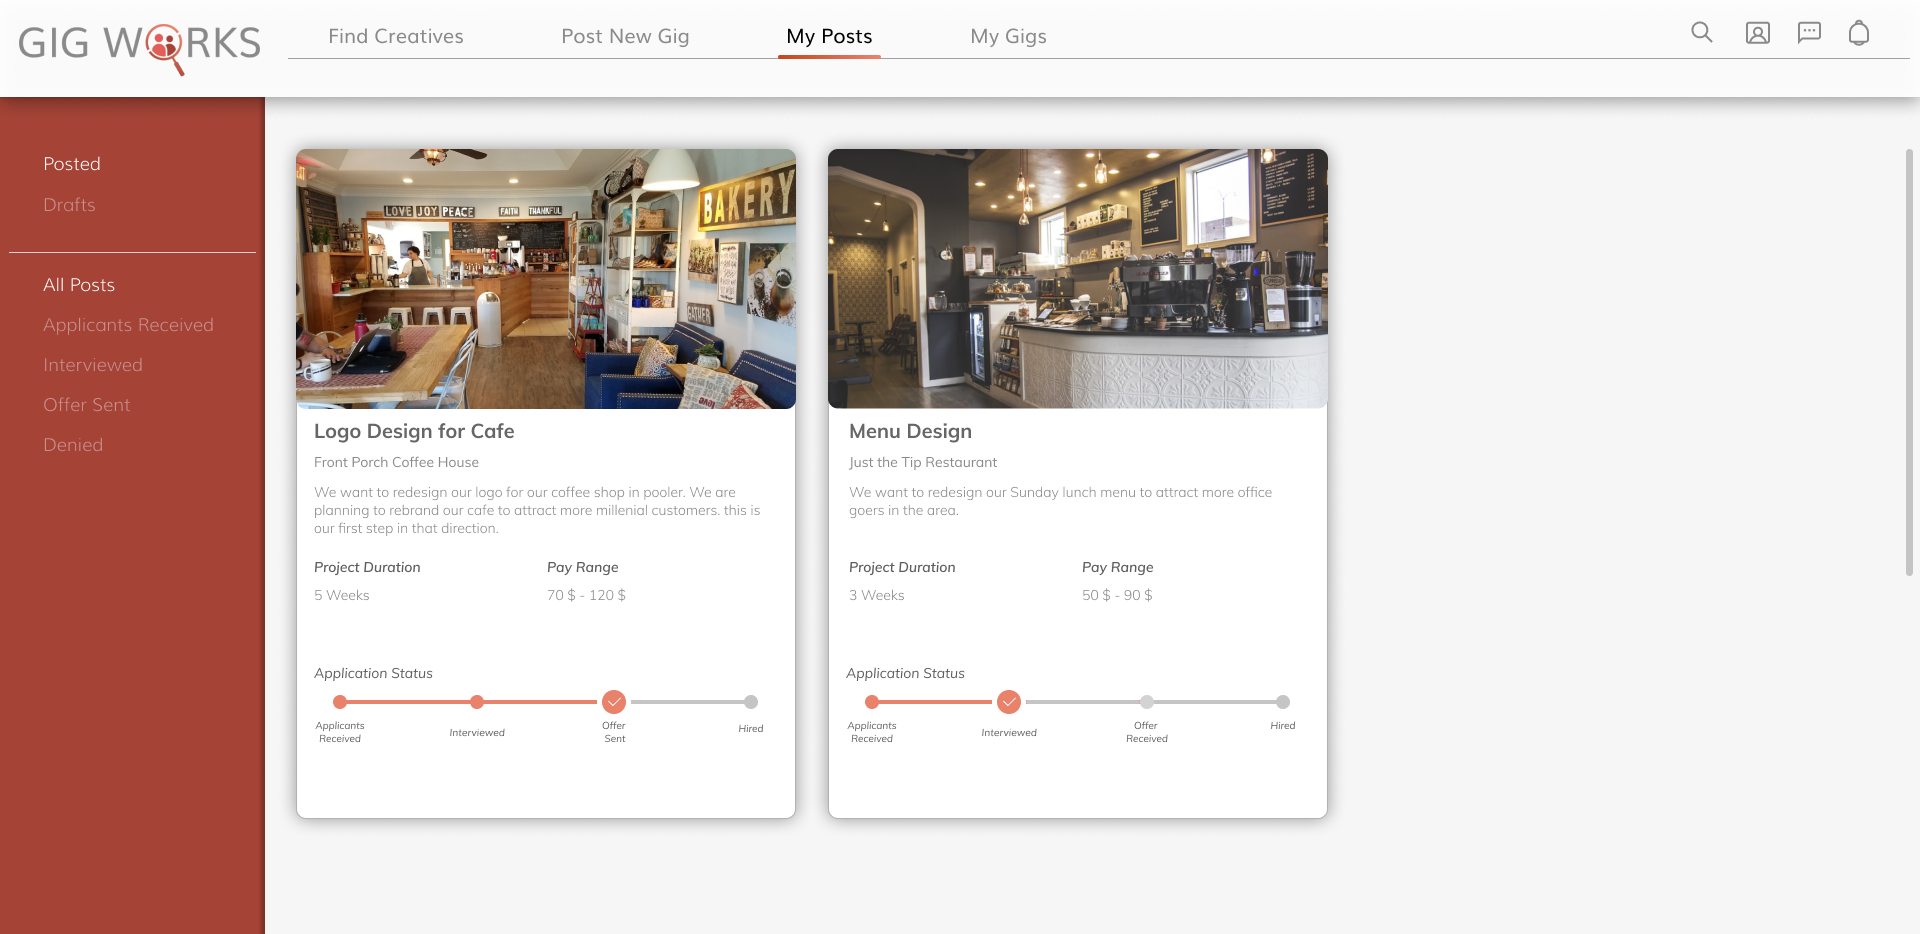Click Front Porch Coffee House name
Image resolution: width=1920 pixels, height=934 pixels.
[396, 462]
